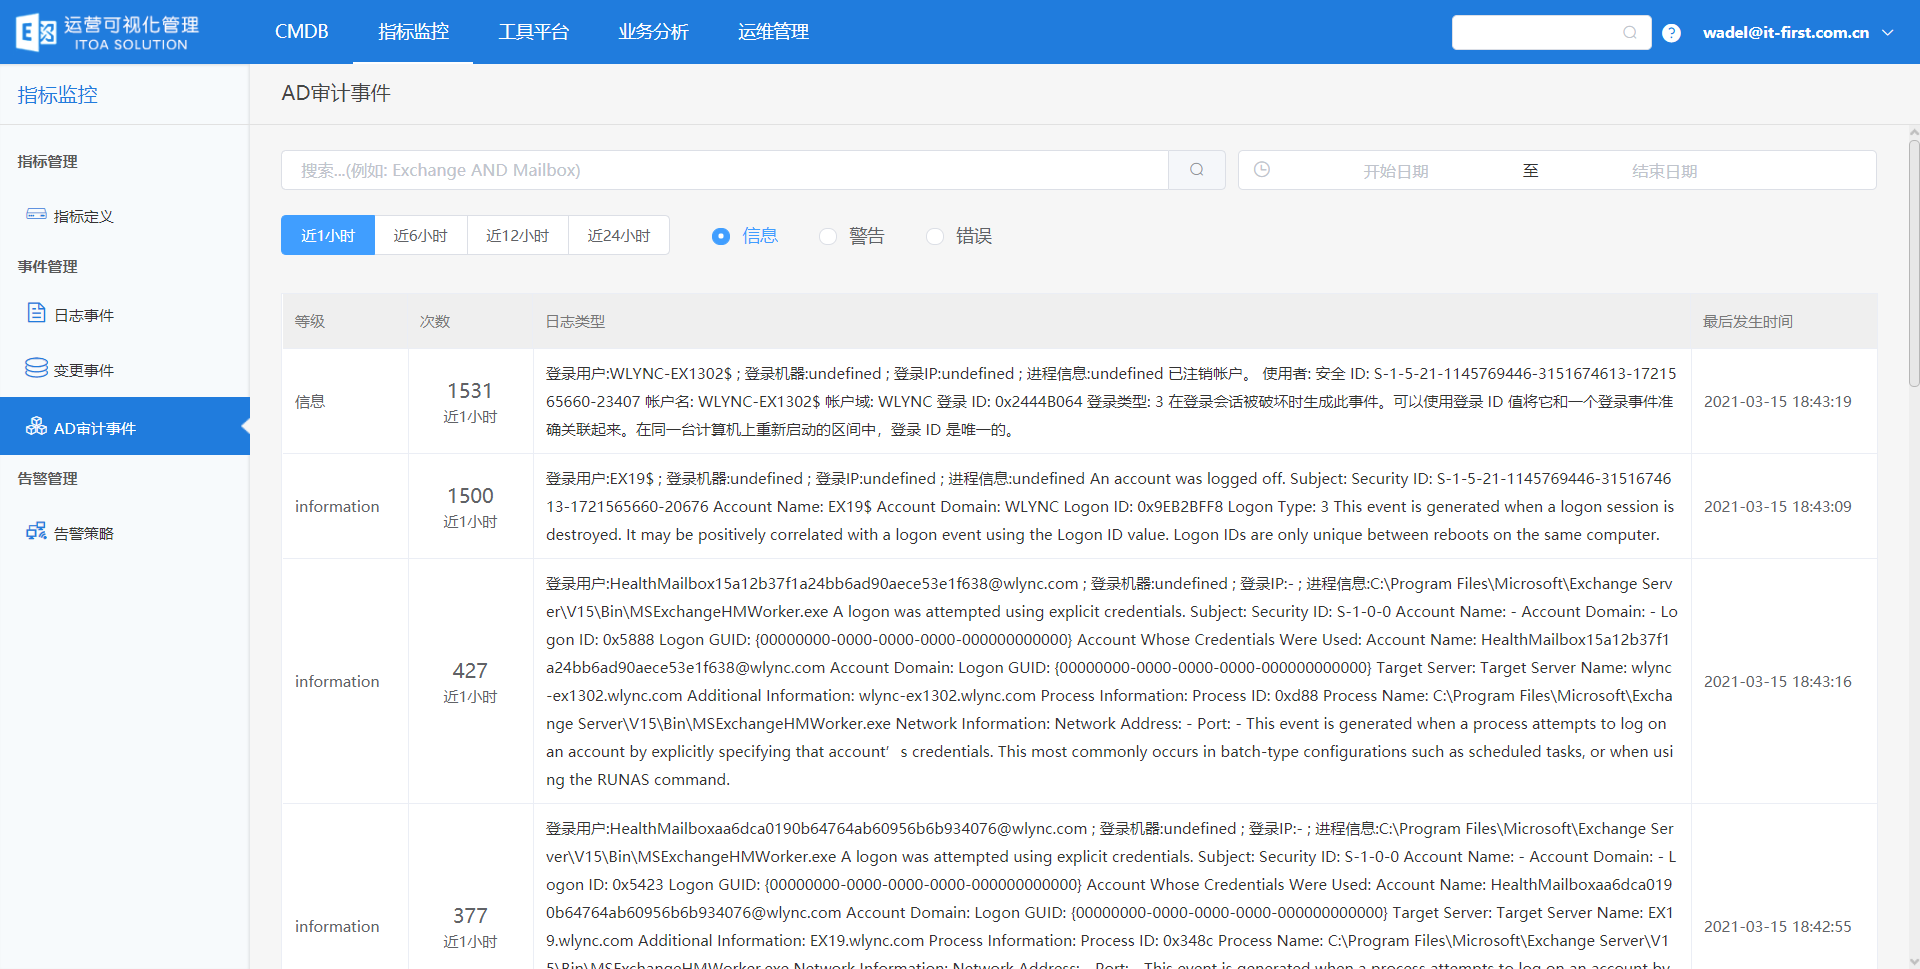Select the 近1小时 time filter
Image resolution: width=1920 pixels, height=969 pixels.
tap(328, 236)
